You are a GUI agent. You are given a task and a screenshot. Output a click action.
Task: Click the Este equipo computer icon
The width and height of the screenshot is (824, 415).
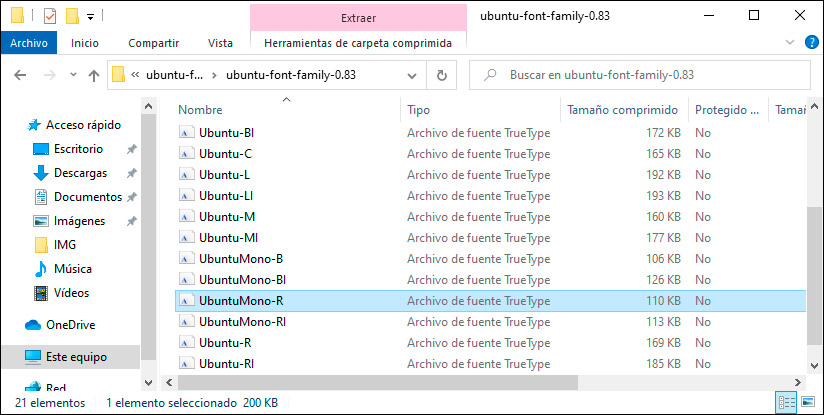click(x=33, y=357)
